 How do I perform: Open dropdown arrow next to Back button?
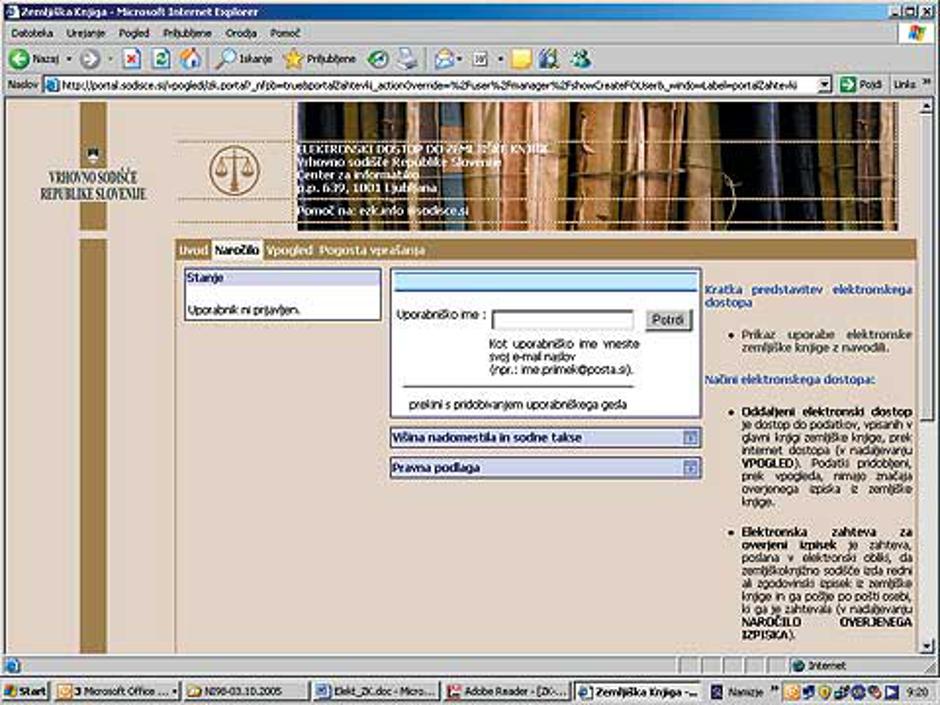(69, 59)
